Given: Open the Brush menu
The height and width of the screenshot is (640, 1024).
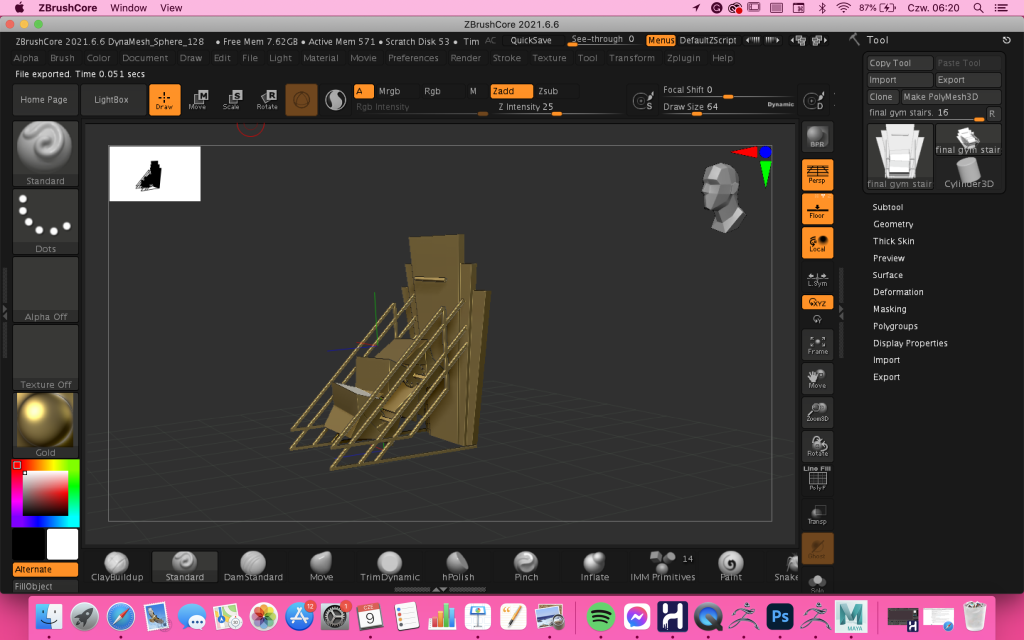Looking at the screenshot, I should point(62,58).
